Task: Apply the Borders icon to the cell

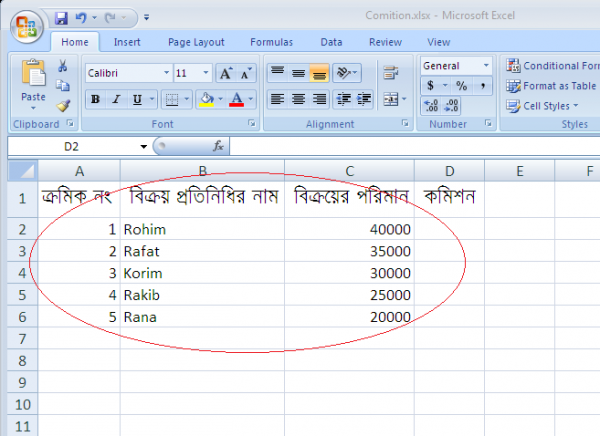Action: (x=172, y=100)
